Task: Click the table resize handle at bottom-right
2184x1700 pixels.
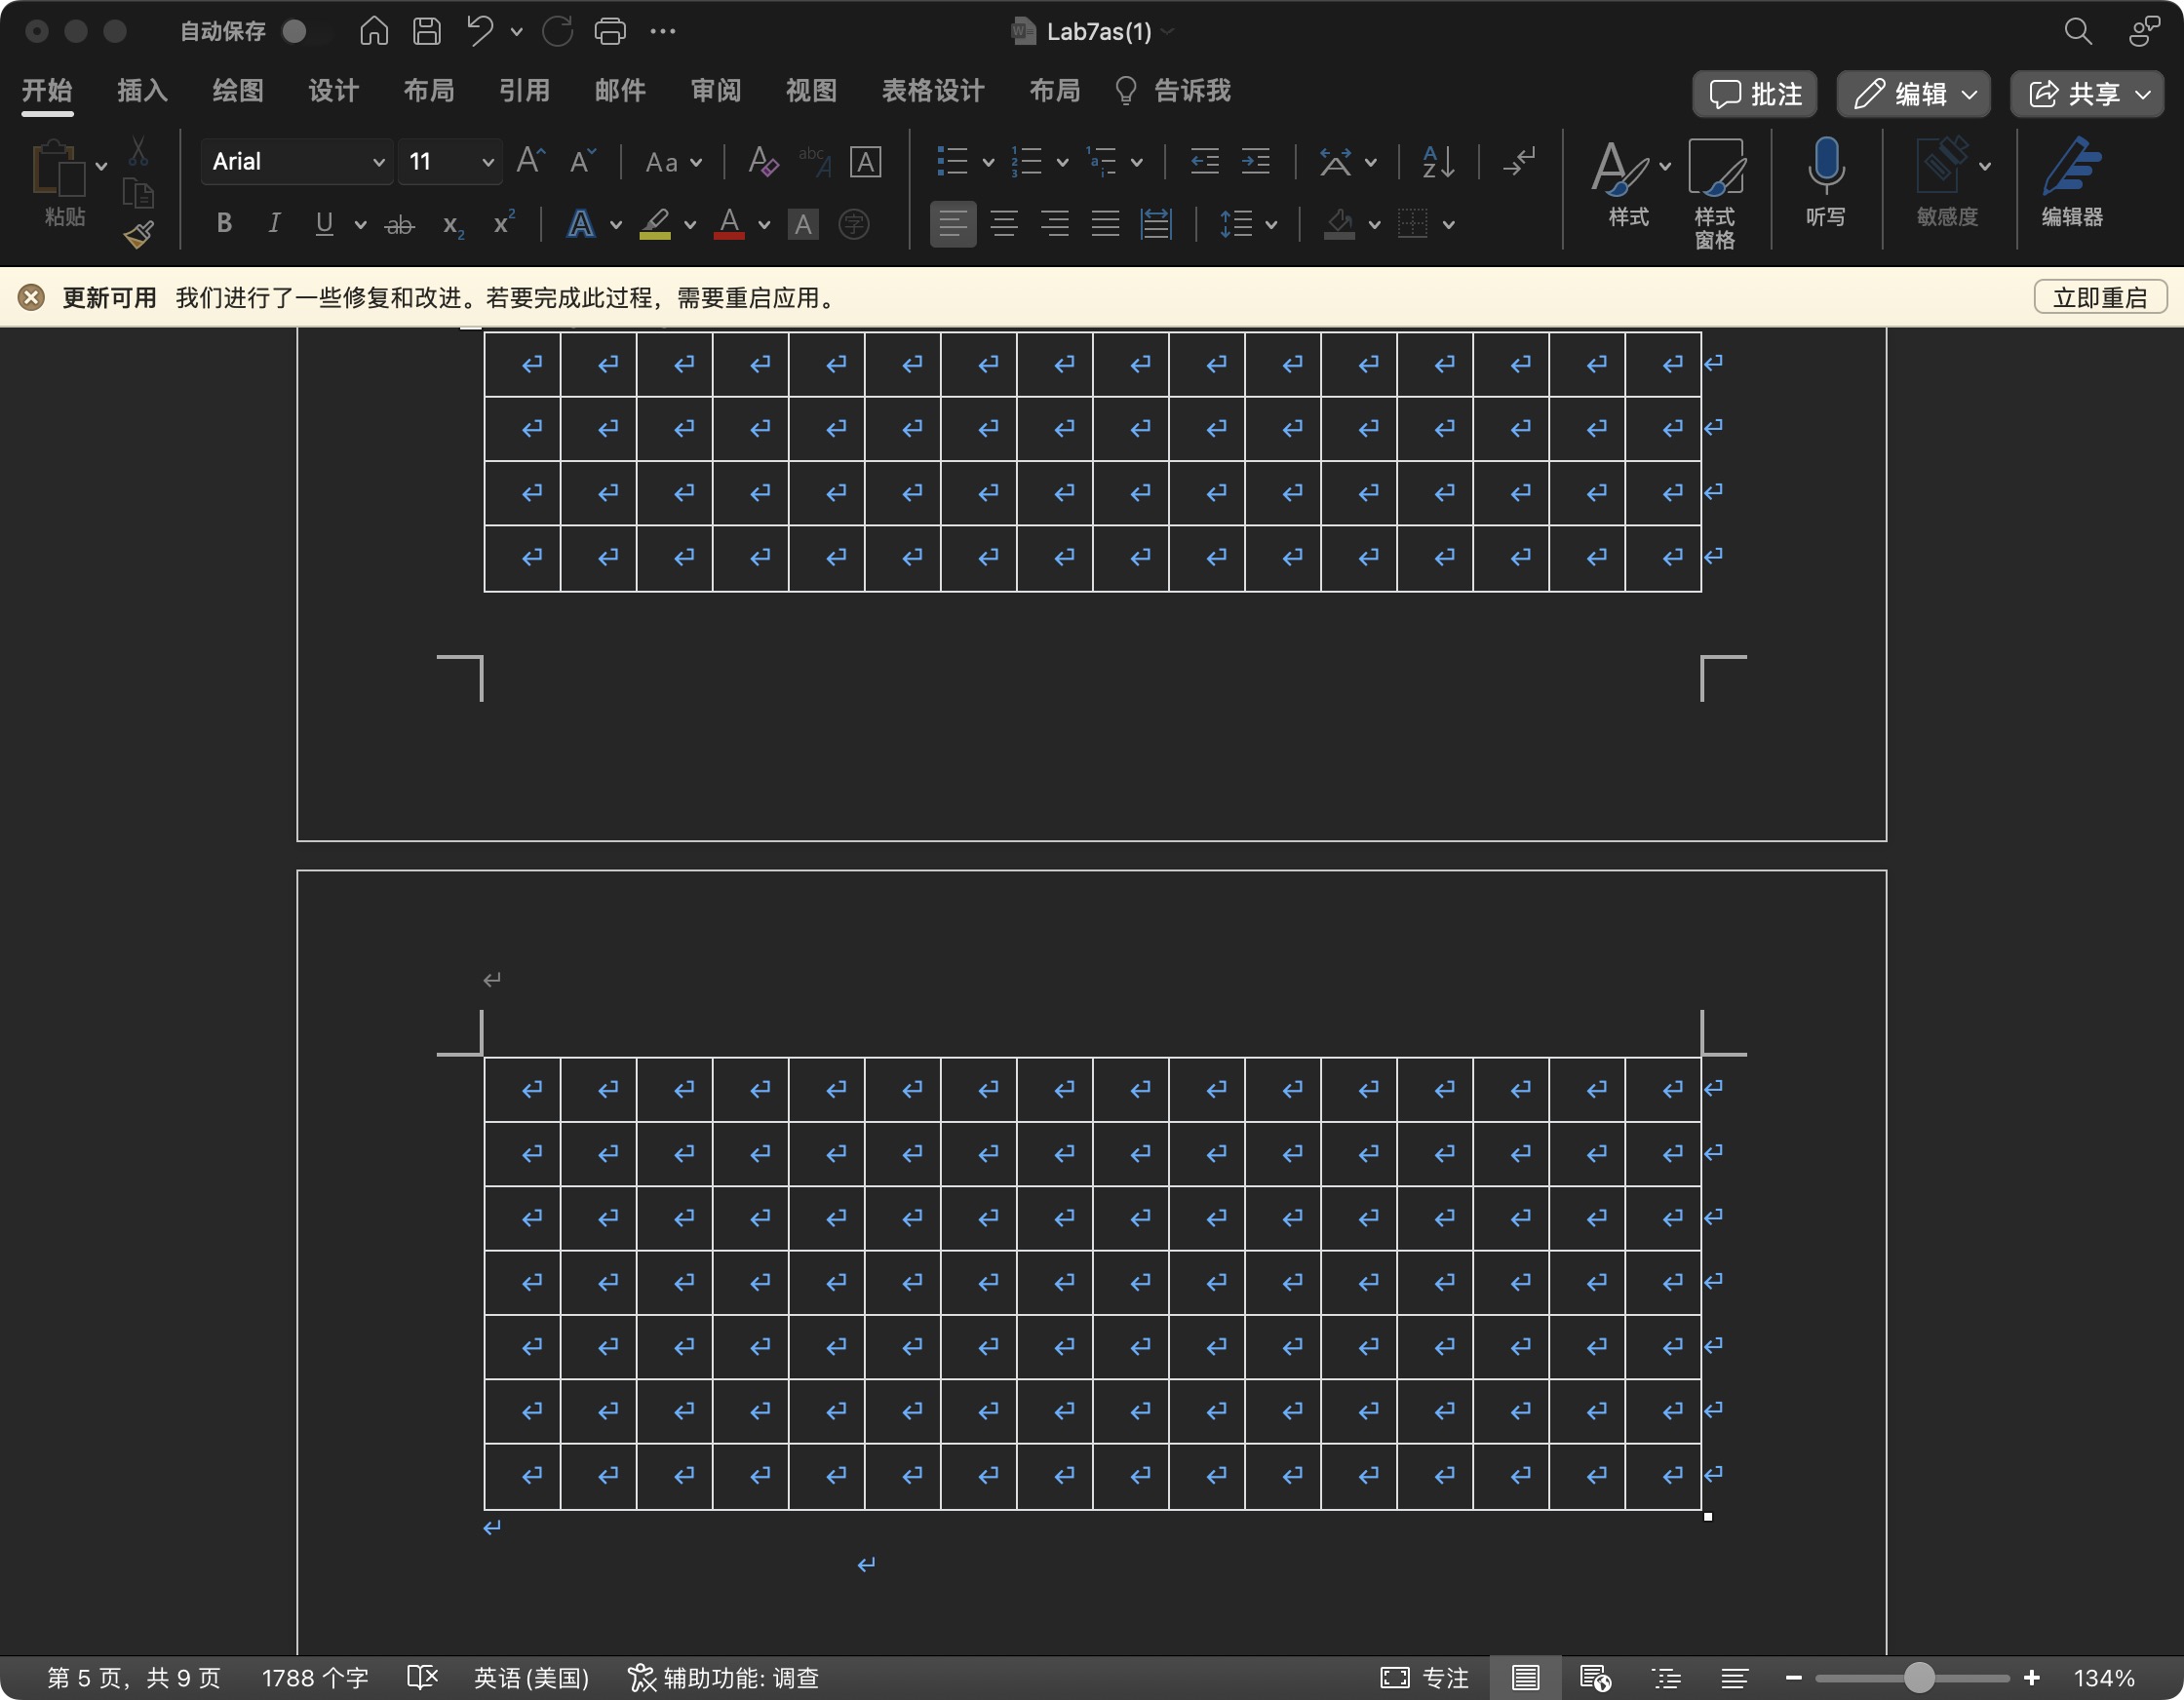Action: 1707,1516
